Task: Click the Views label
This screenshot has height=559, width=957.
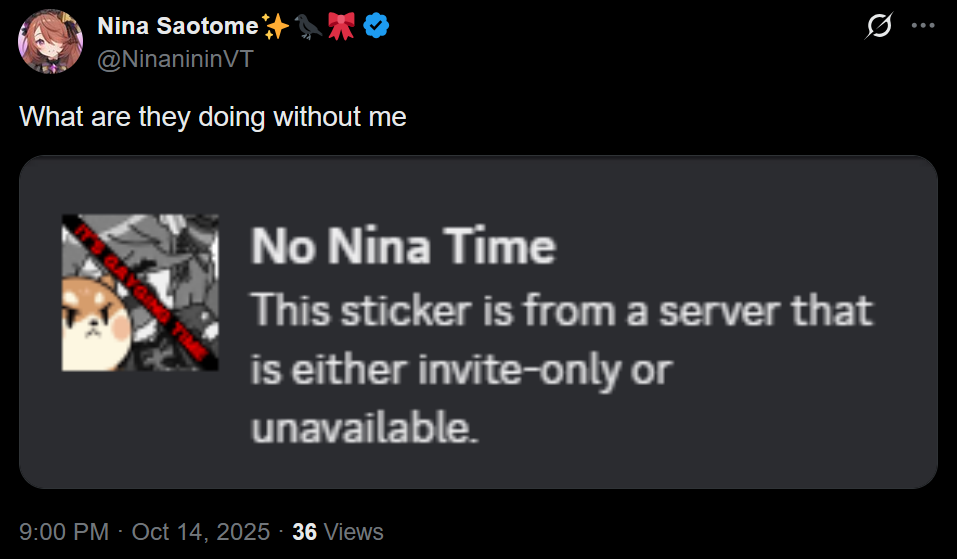Action: pos(353,532)
